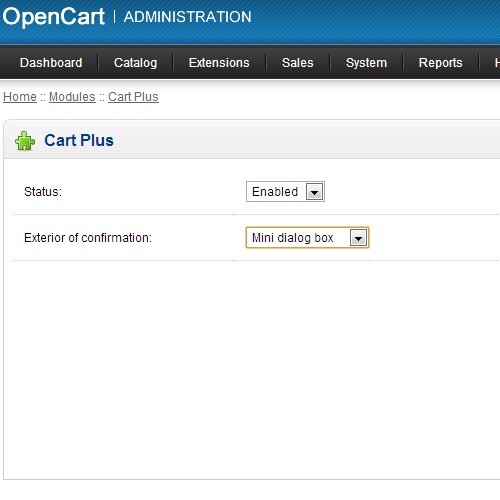Go to Home breadcrumb link
Viewport: 500px width, 500px height.
[x=20, y=97]
